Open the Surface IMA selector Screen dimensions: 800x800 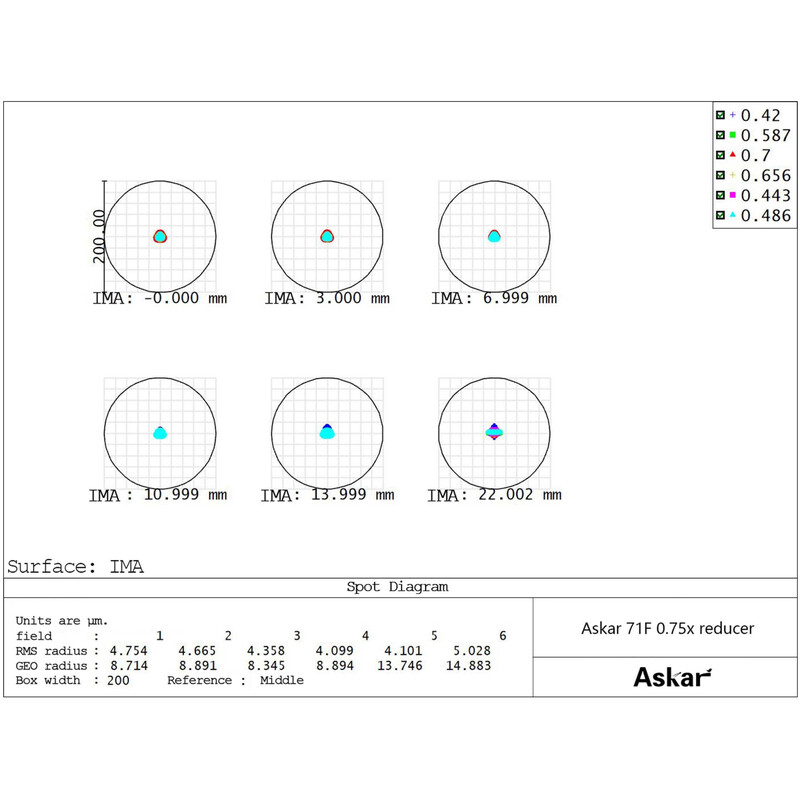point(75,566)
